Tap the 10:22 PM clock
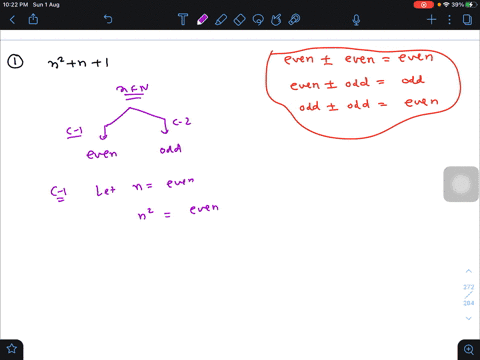 [15, 5]
